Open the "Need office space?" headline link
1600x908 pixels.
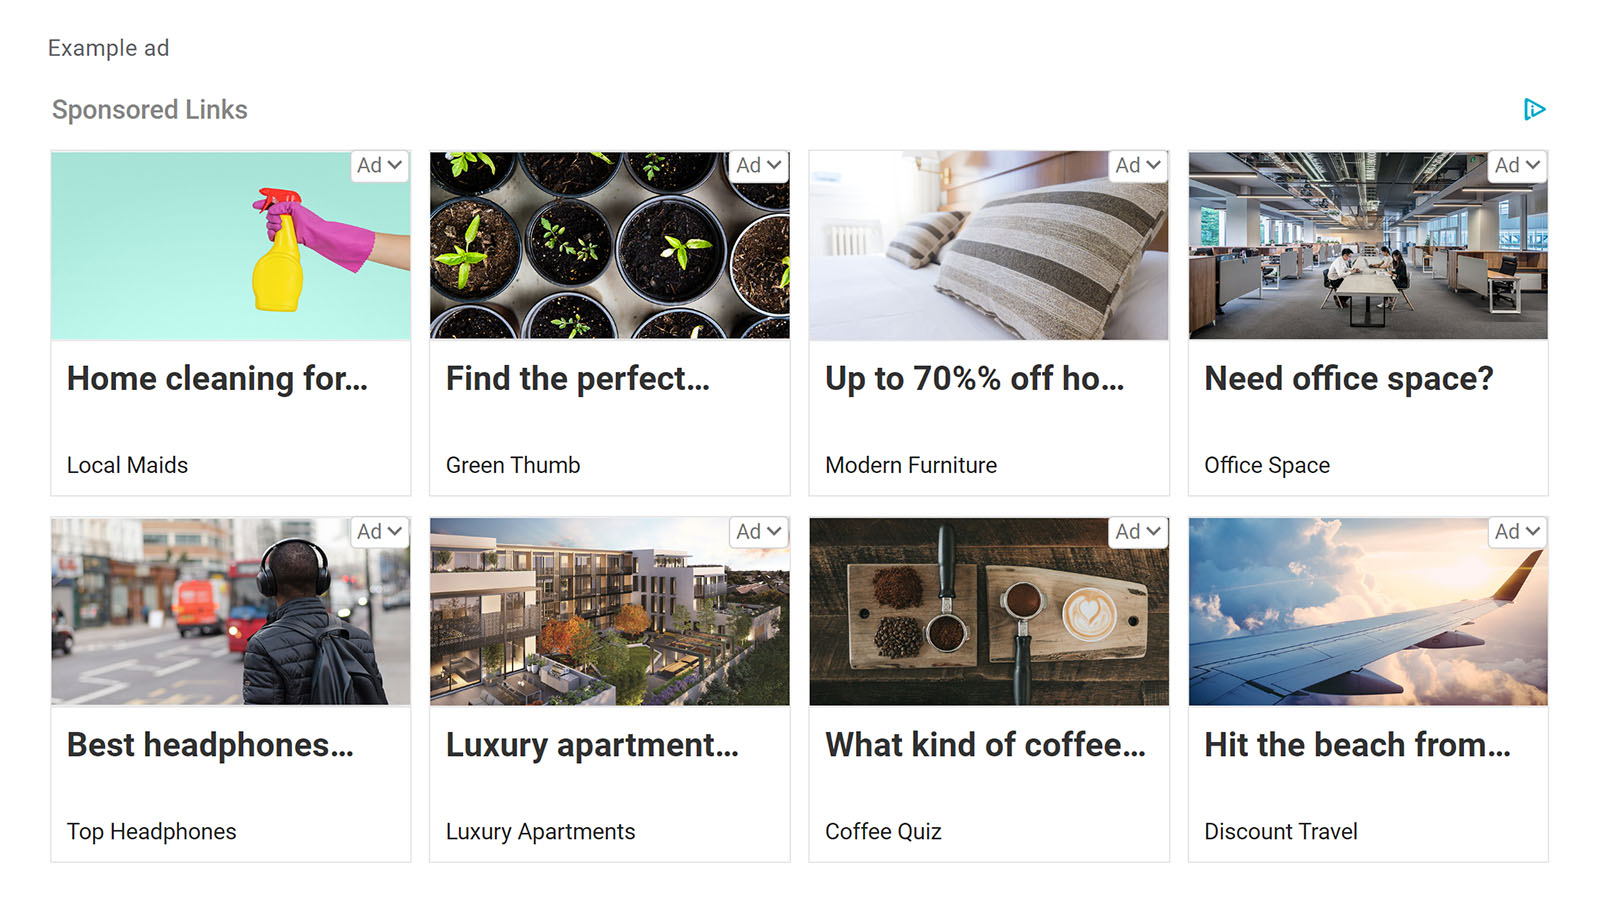click(1348, 379)
